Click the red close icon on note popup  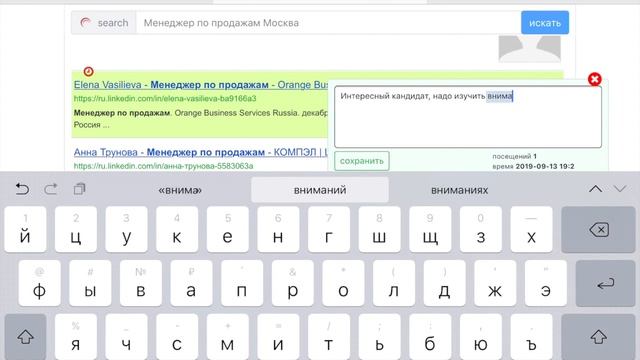[x=594, y=79]
